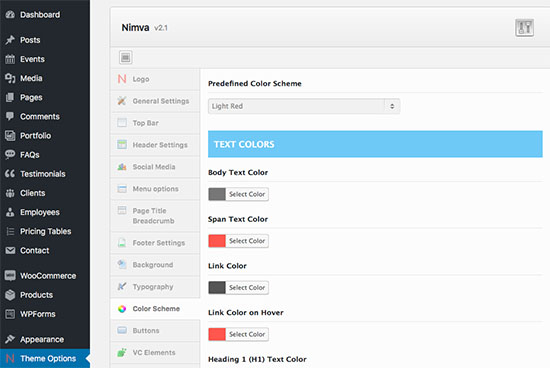The image size is (550, 368).
Task: Click the red Span Text Color swatch
Action: point(217,241)
